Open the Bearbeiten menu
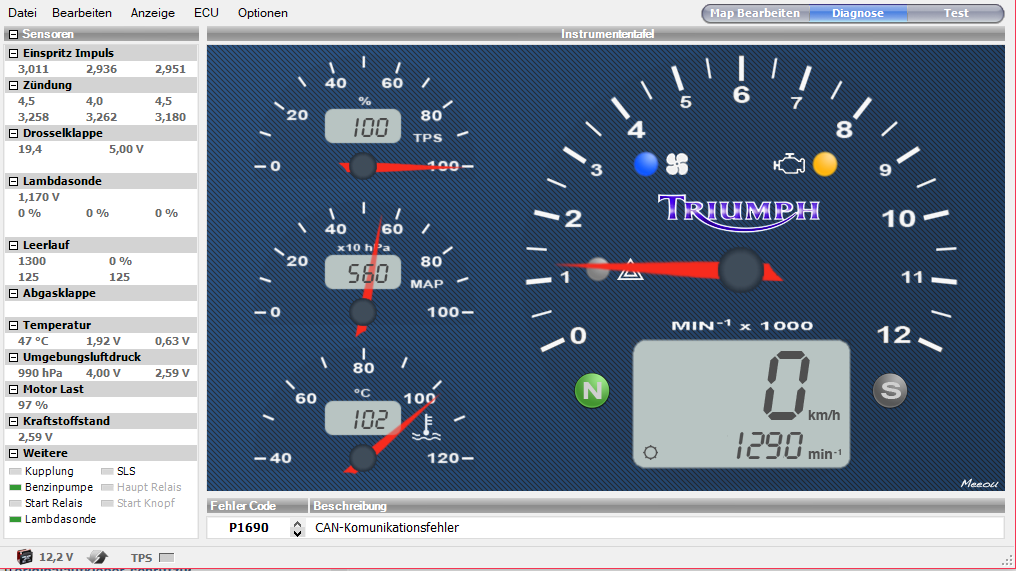The image size is (1016, 571). coord(82,13)
